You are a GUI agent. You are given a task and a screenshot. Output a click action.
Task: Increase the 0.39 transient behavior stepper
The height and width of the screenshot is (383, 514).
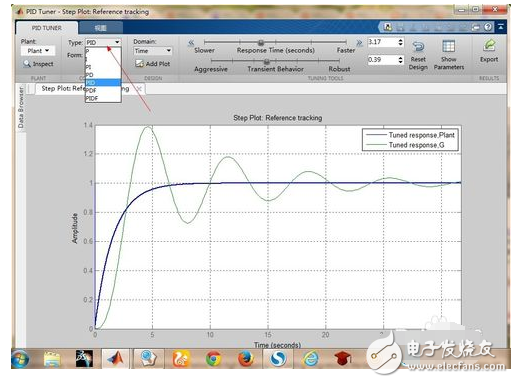(x=400, y=58)
